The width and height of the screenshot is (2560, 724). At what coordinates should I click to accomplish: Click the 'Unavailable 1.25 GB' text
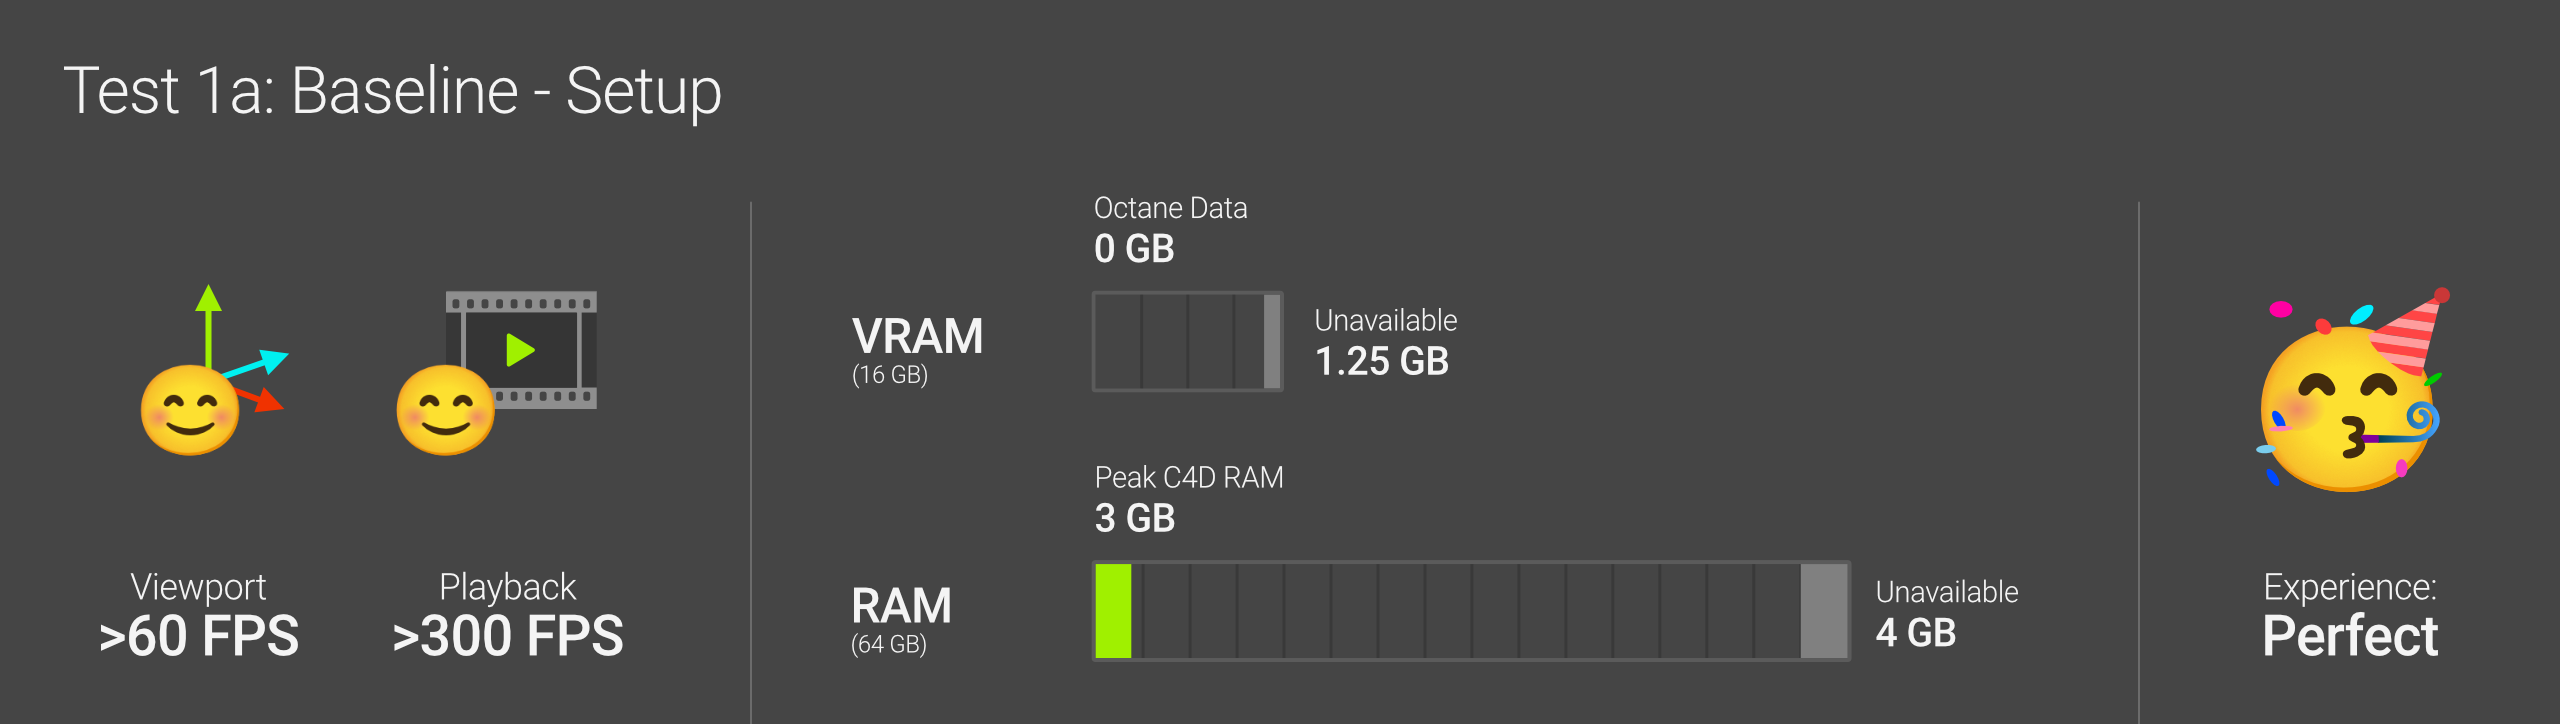click(1384, 342)
